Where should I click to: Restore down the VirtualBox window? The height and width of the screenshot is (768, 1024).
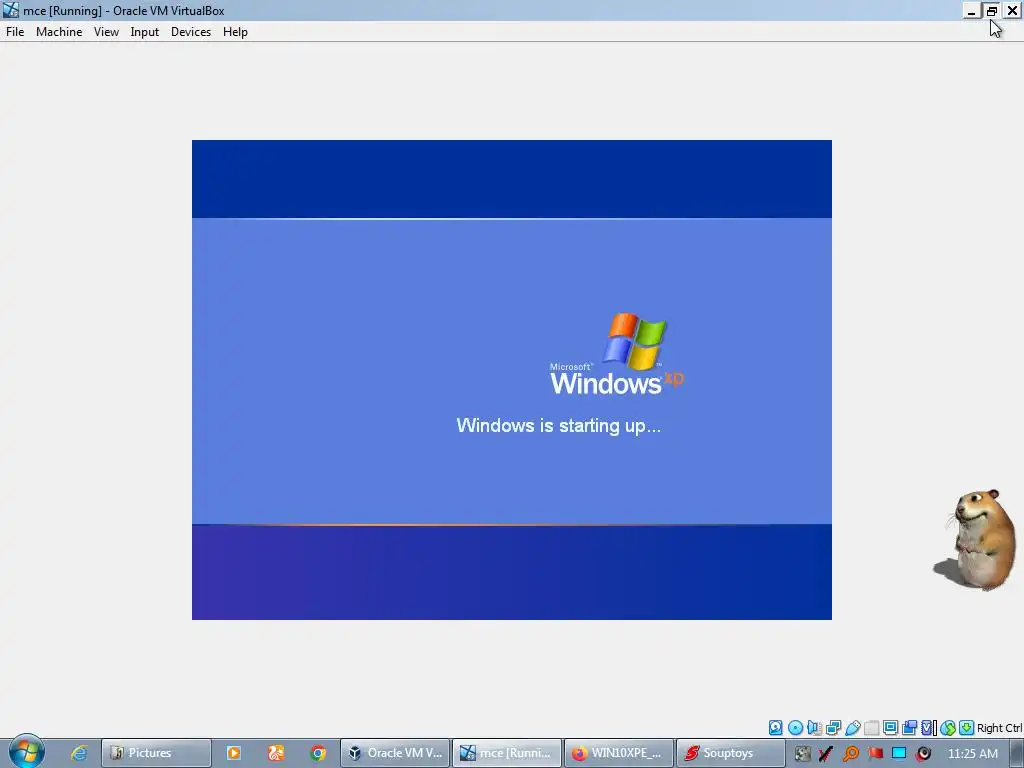click(991, 10)
